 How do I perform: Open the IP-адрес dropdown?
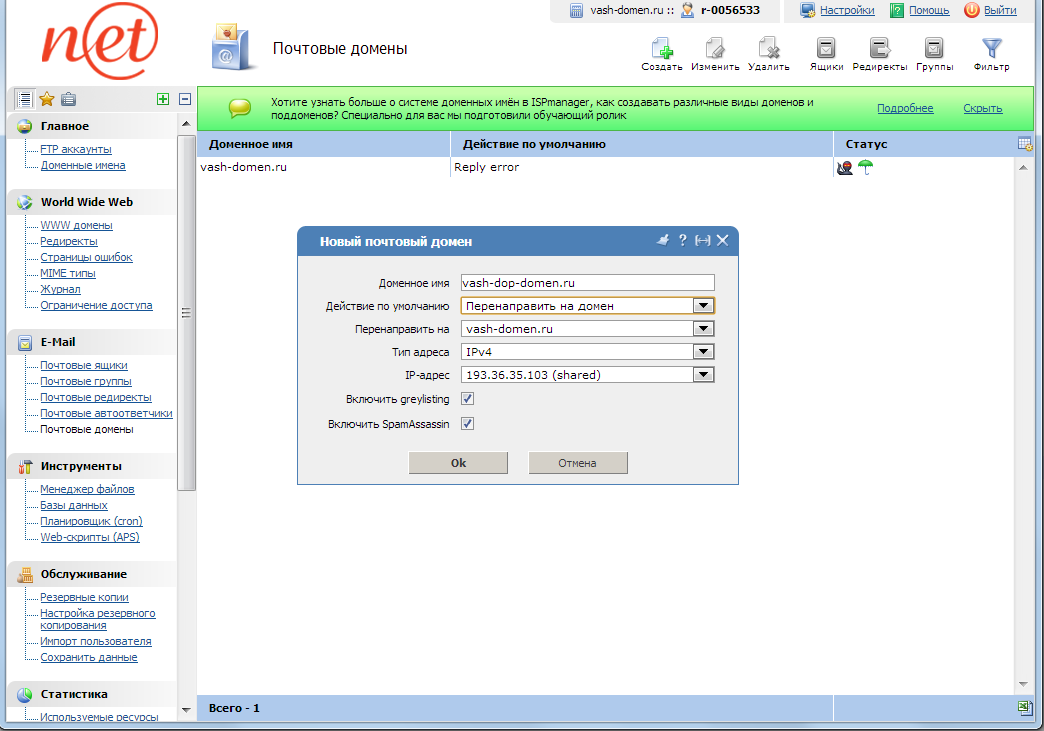pyautogui.click(x=703, y=375)
